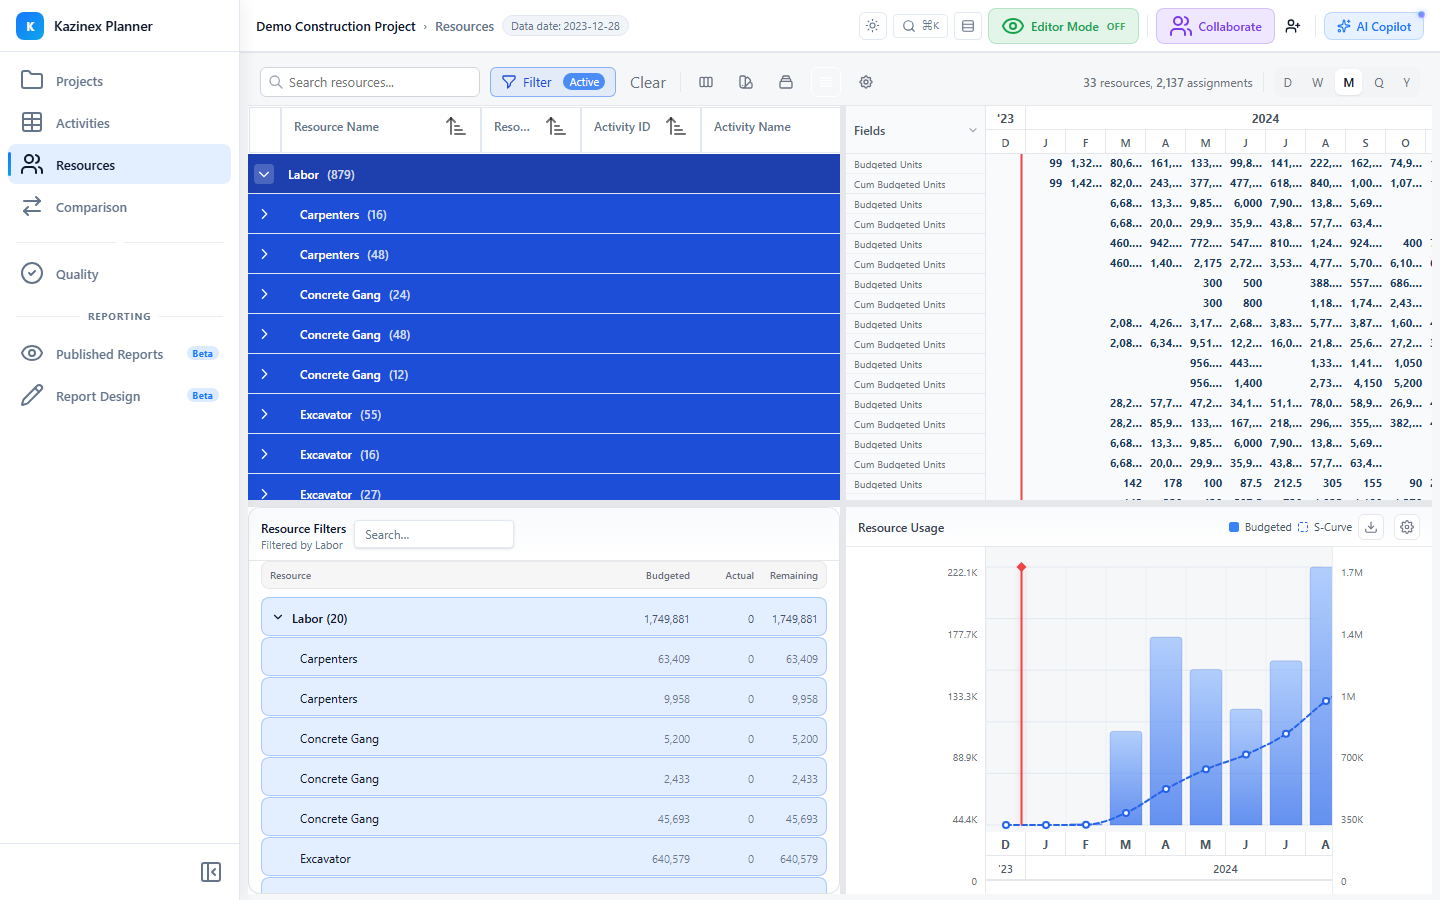Click the Data date 2023-12-28 badge

pyautogui.click(x=565, y=26)
